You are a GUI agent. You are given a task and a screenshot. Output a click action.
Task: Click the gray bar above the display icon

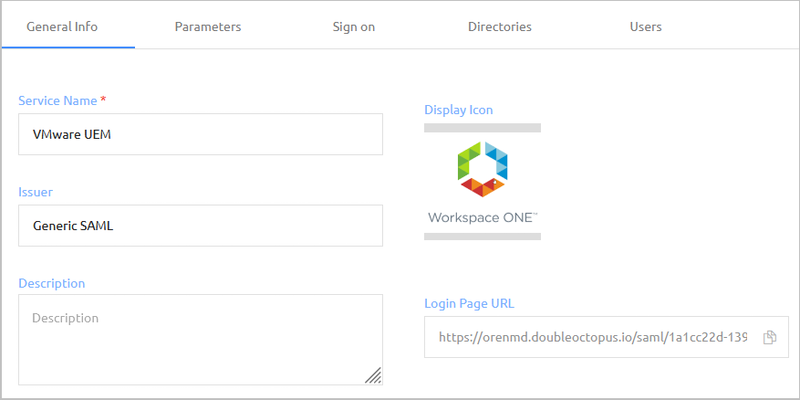482,128
